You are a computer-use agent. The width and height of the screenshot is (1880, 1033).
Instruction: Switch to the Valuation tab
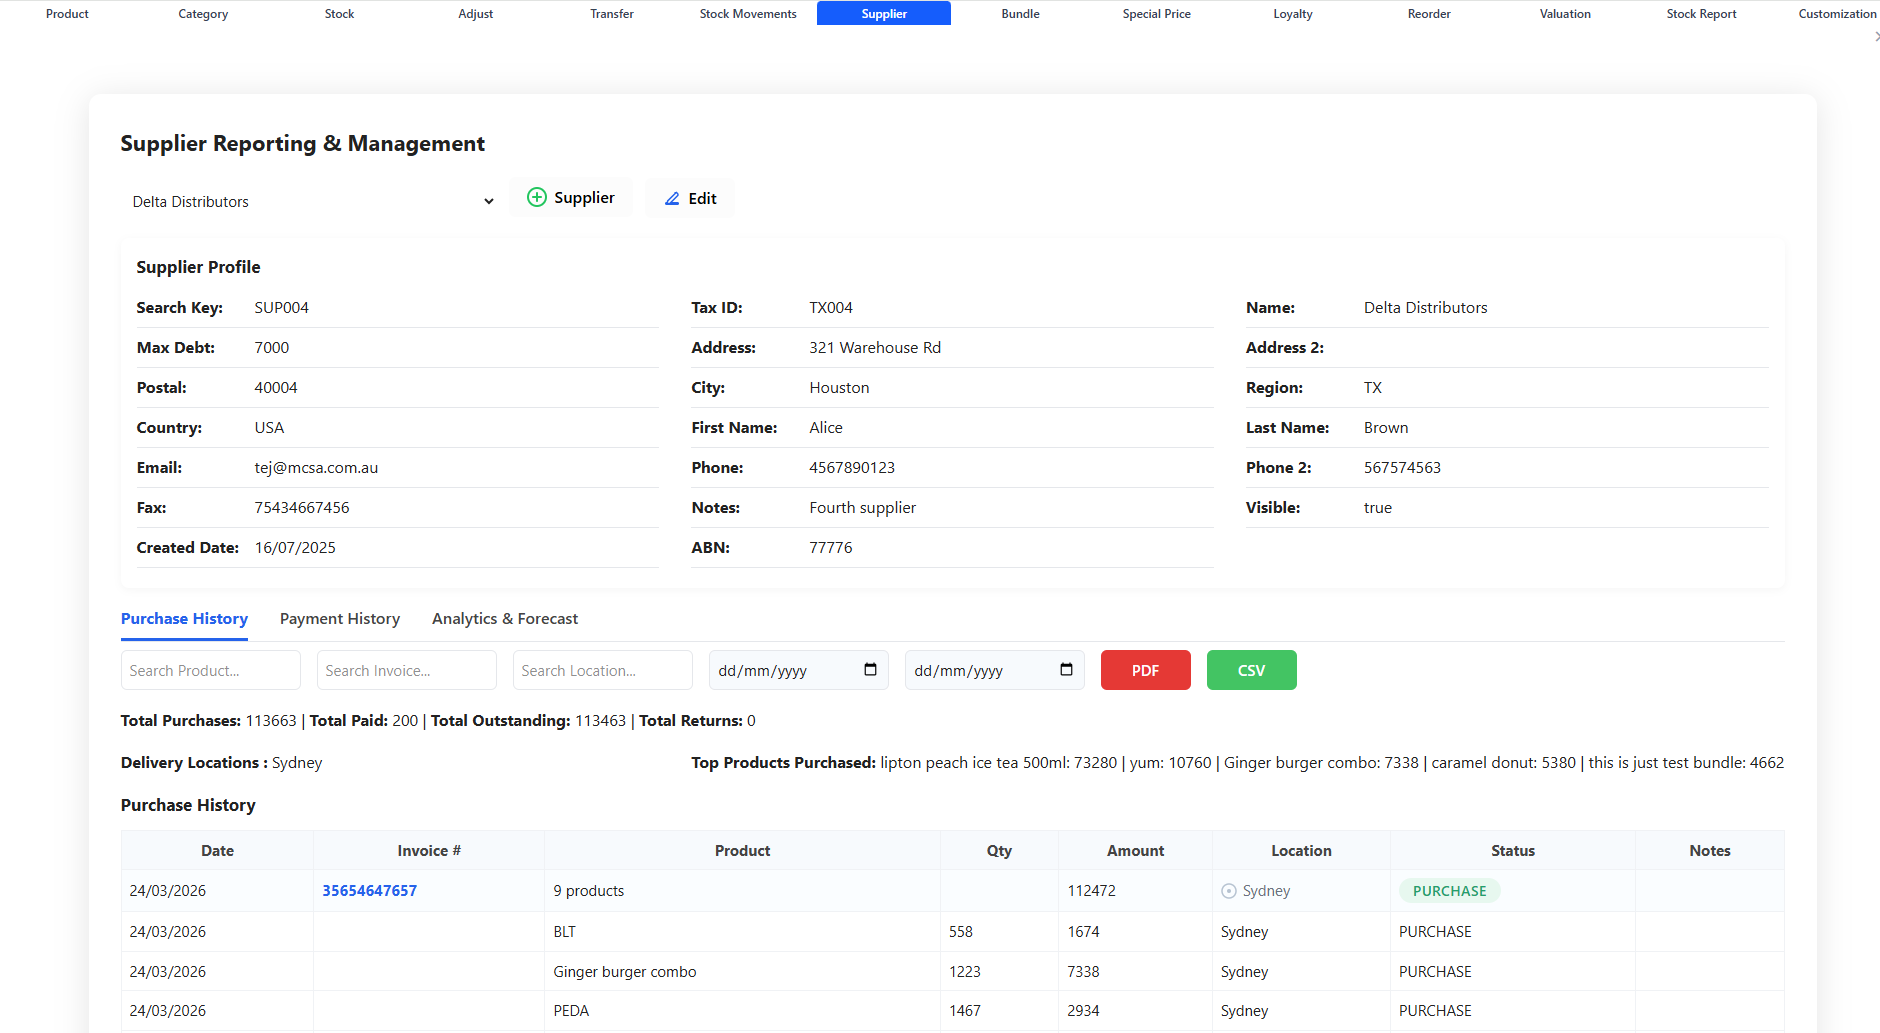[x=1565, y=13]
